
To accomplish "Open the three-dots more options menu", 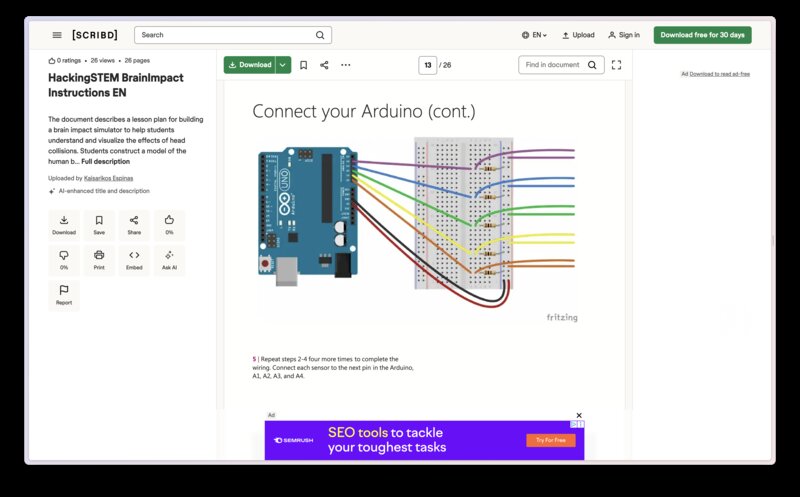I will pyautogui.click(x=346, y=65).
